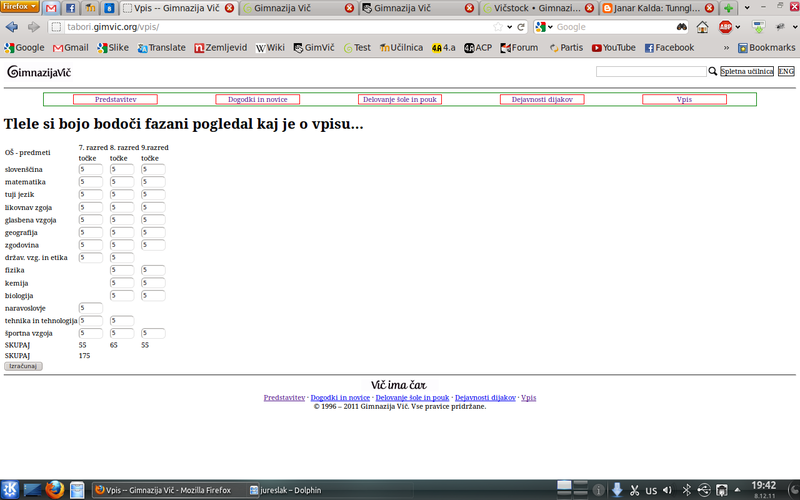Screen dimensions: 800x500
Task: Open the pinned Gmail tab
Action: (51, 8)
